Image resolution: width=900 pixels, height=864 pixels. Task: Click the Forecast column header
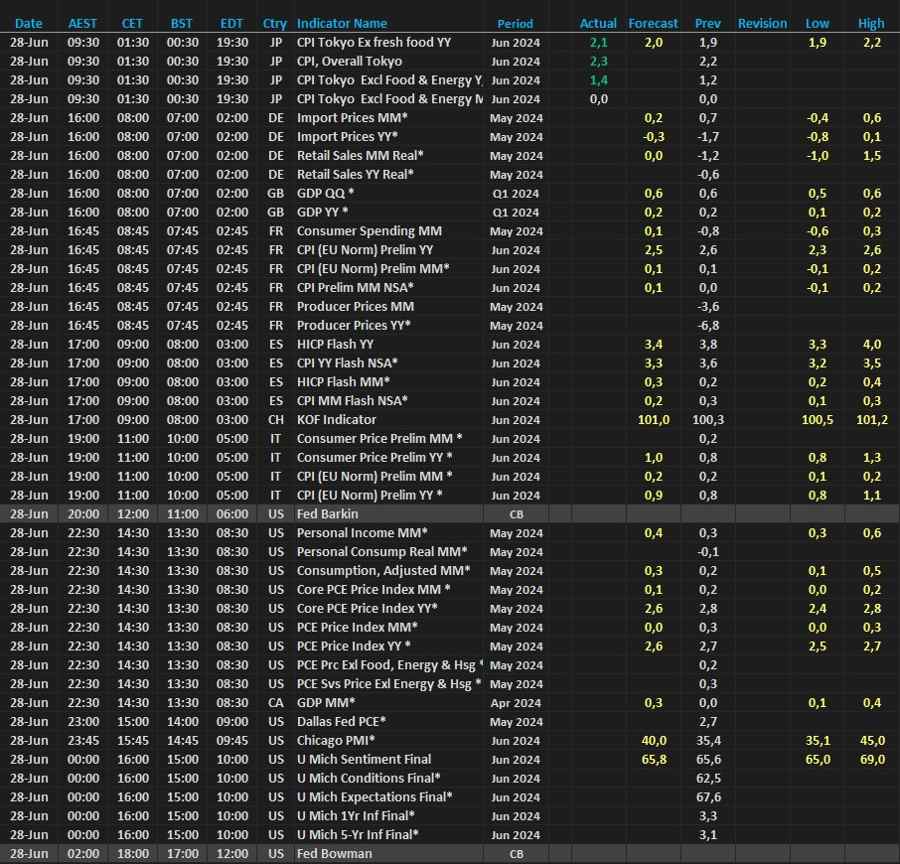(x=653, y=24)
